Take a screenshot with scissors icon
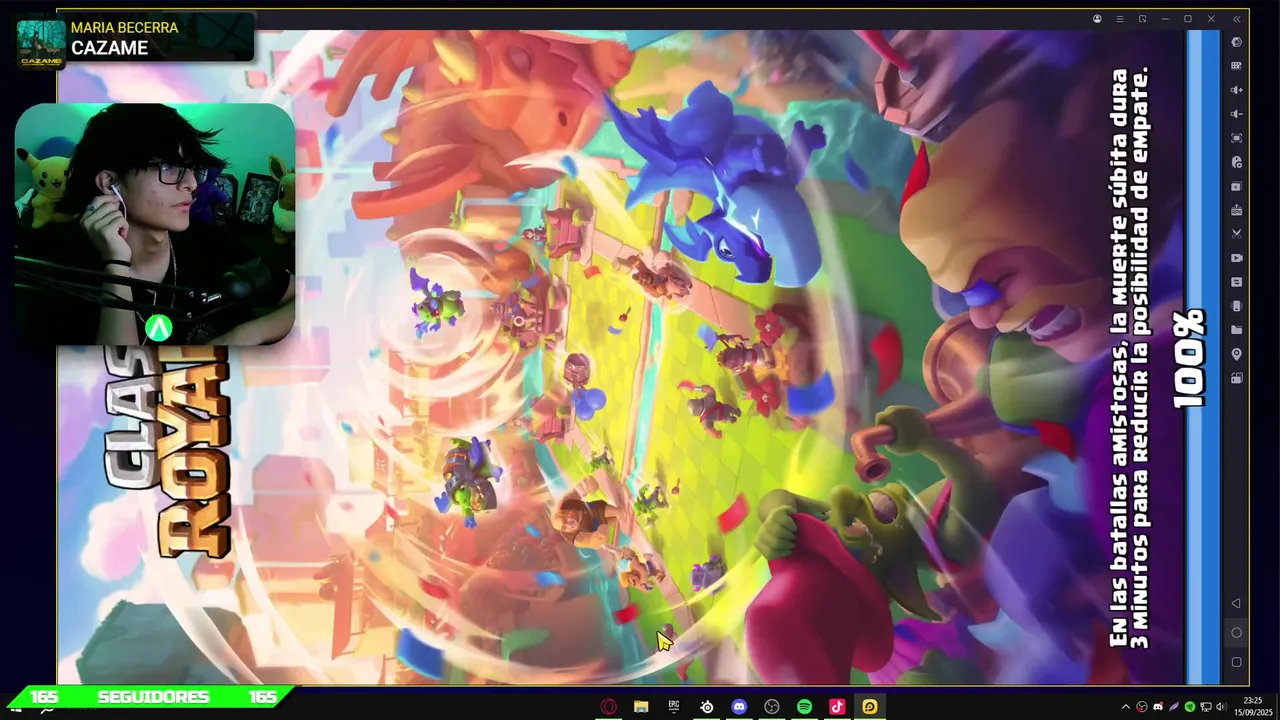The image size is (1280, 720). pyautogui.click(x=1237, y=234)
